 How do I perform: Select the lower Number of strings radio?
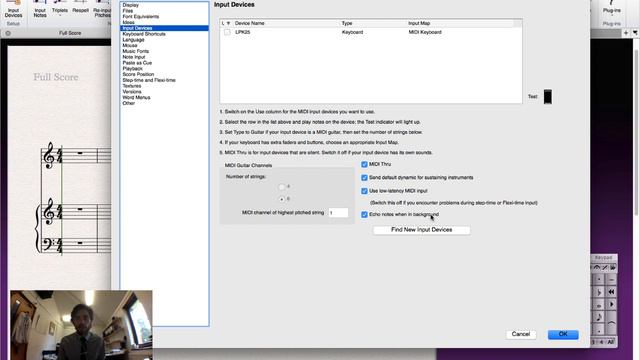282,199
